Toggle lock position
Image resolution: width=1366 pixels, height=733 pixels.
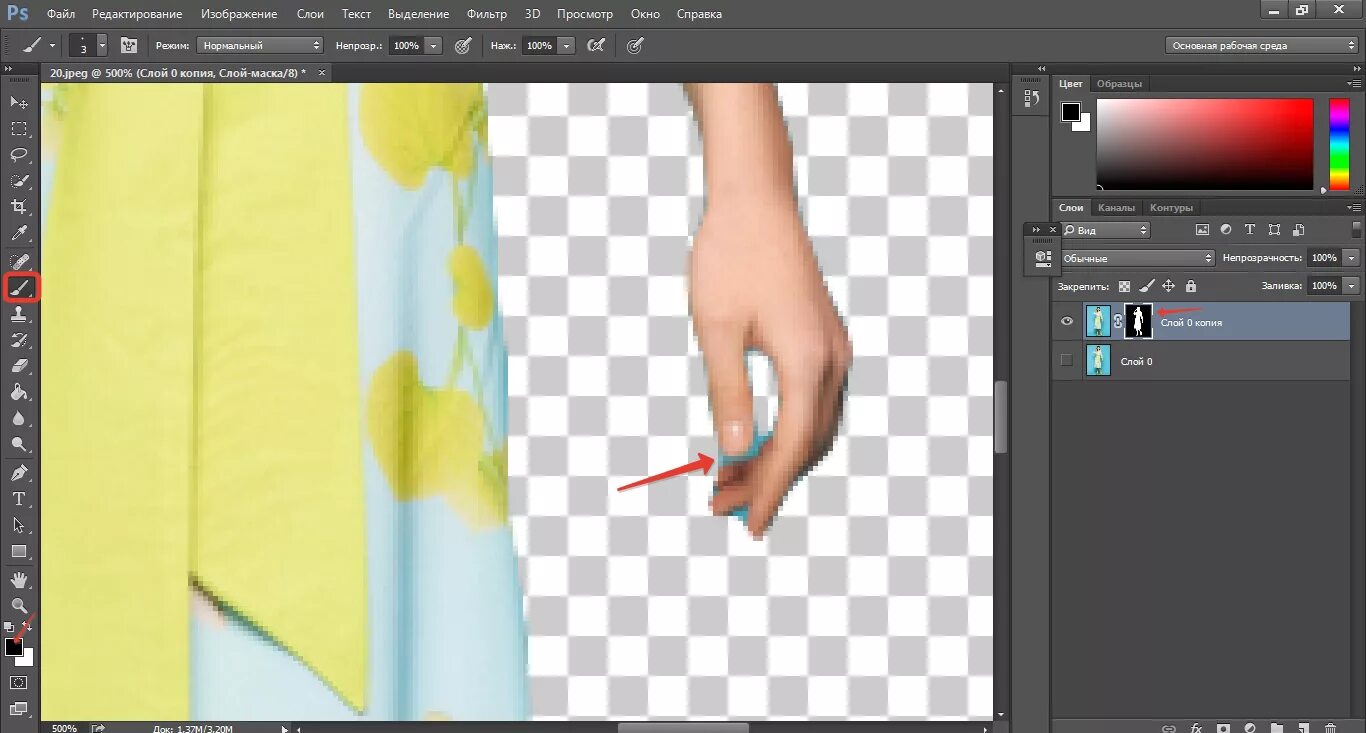pyautogui.click(x=1168, y=286)
